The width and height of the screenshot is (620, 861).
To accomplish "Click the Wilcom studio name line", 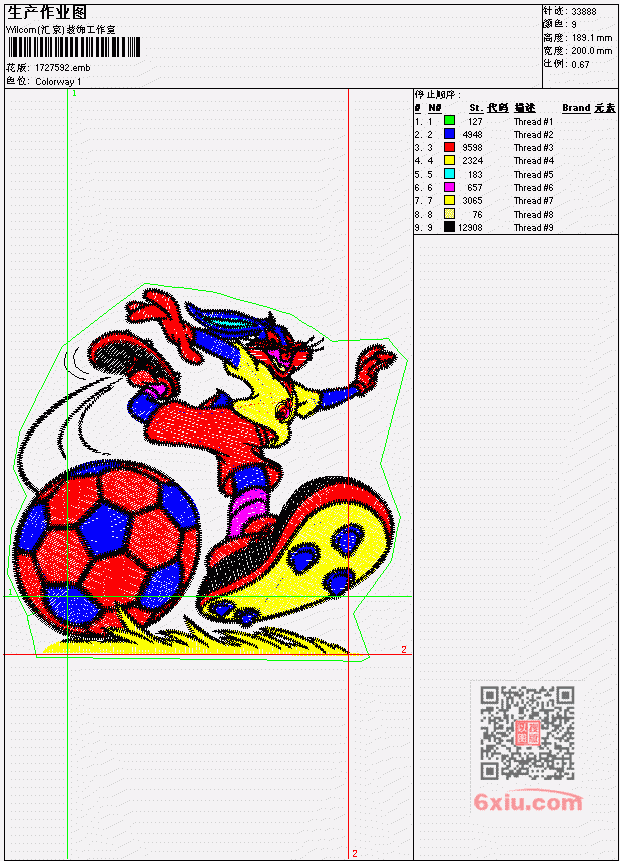I will [60, 30].
